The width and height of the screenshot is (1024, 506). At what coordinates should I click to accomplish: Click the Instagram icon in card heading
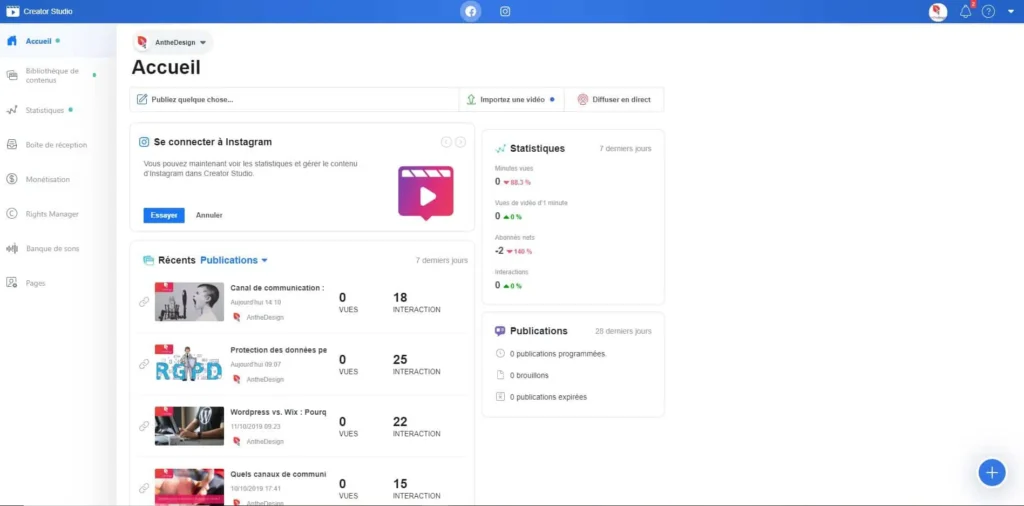pyautogui.click(x=144, y=142)
